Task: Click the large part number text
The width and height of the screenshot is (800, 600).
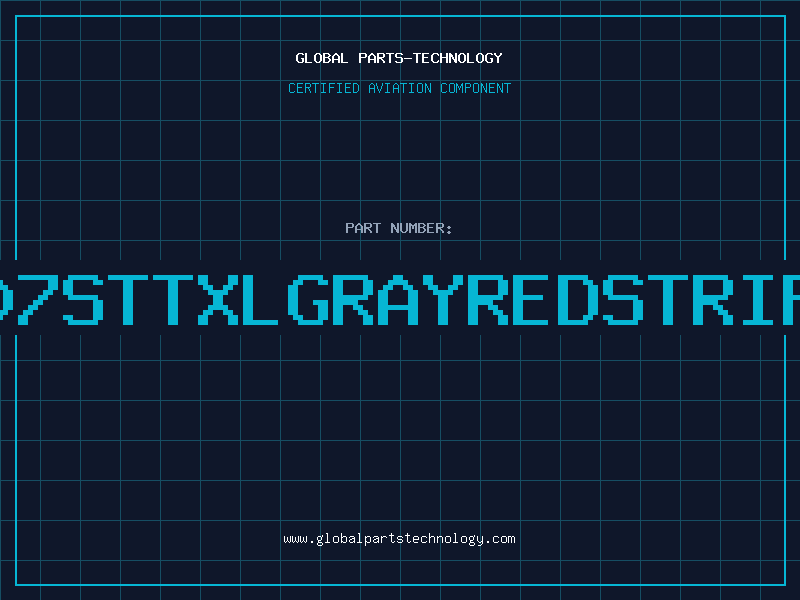Action: 400,299
